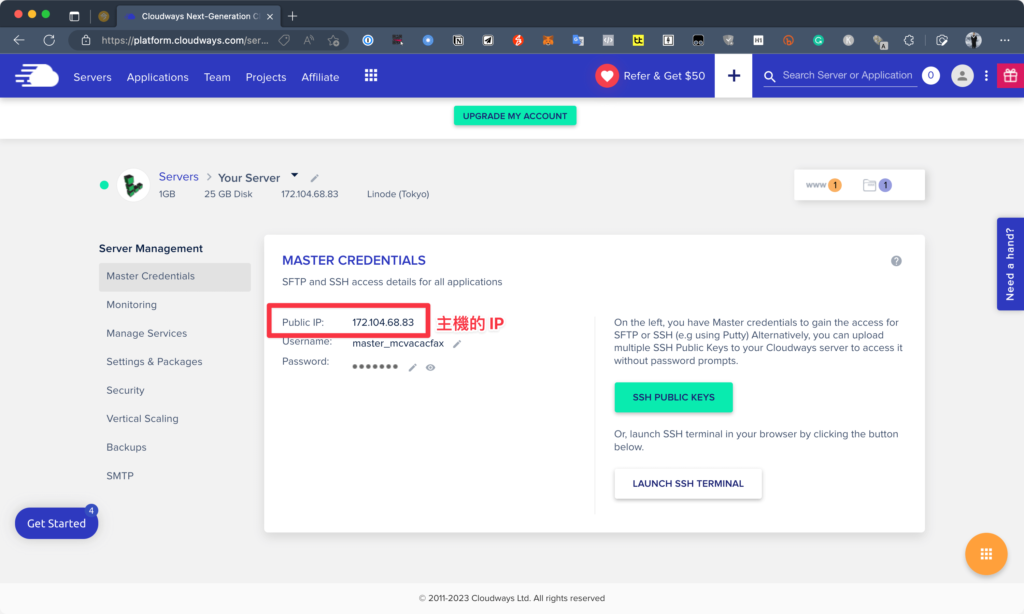The width and height of the screenshot is (1024, 614).
Task: Open the Servers navigation menu
Action: coord(92,76)
